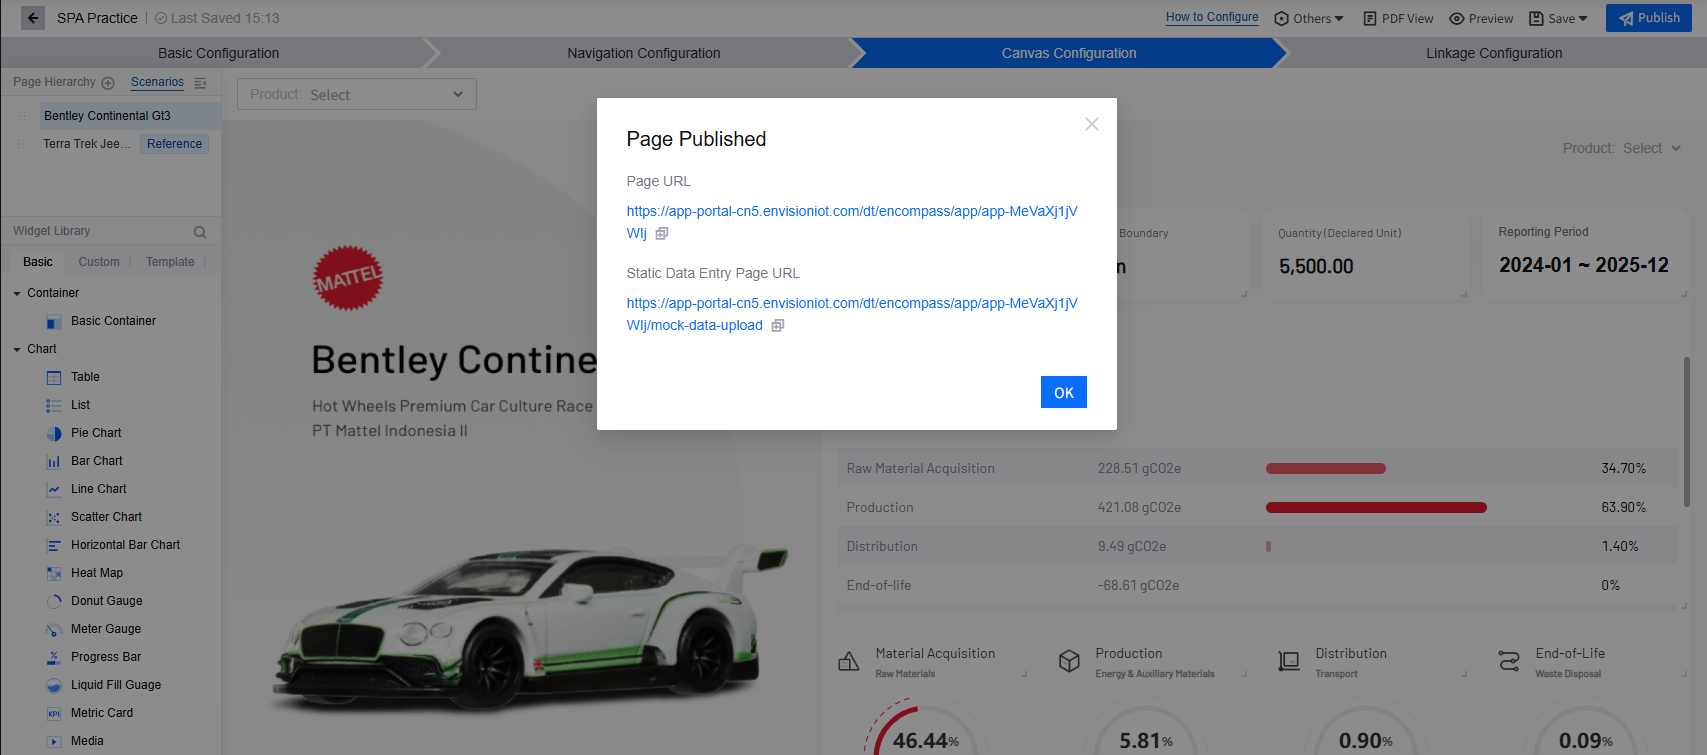1707x755 pixels.
Task: Collapse the Container group
Action: (17, 293)
